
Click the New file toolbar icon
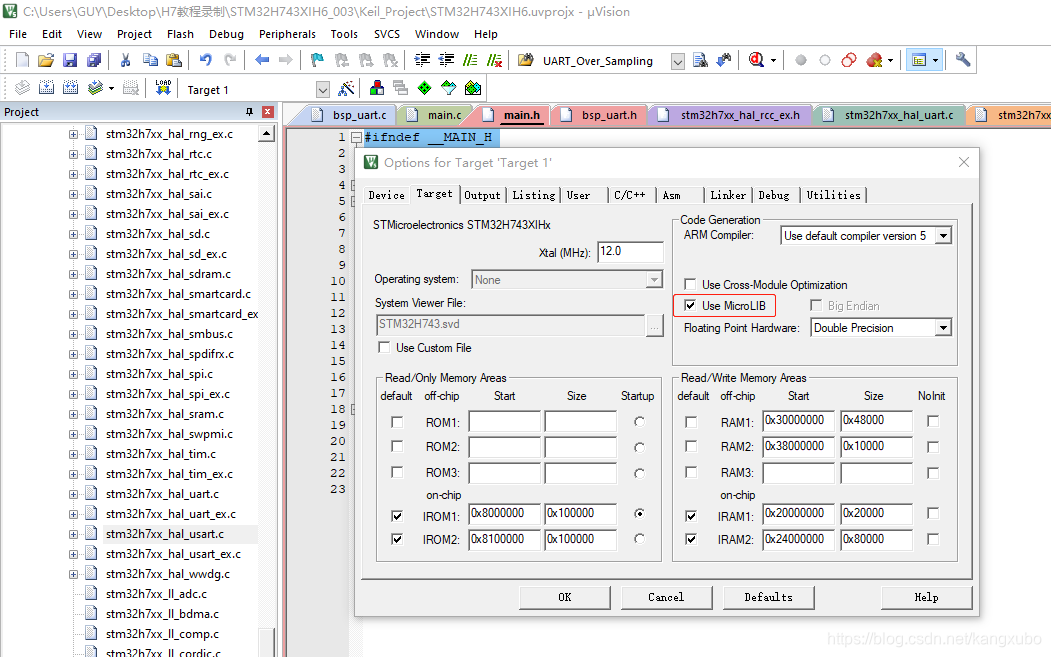tap(22, 60)
